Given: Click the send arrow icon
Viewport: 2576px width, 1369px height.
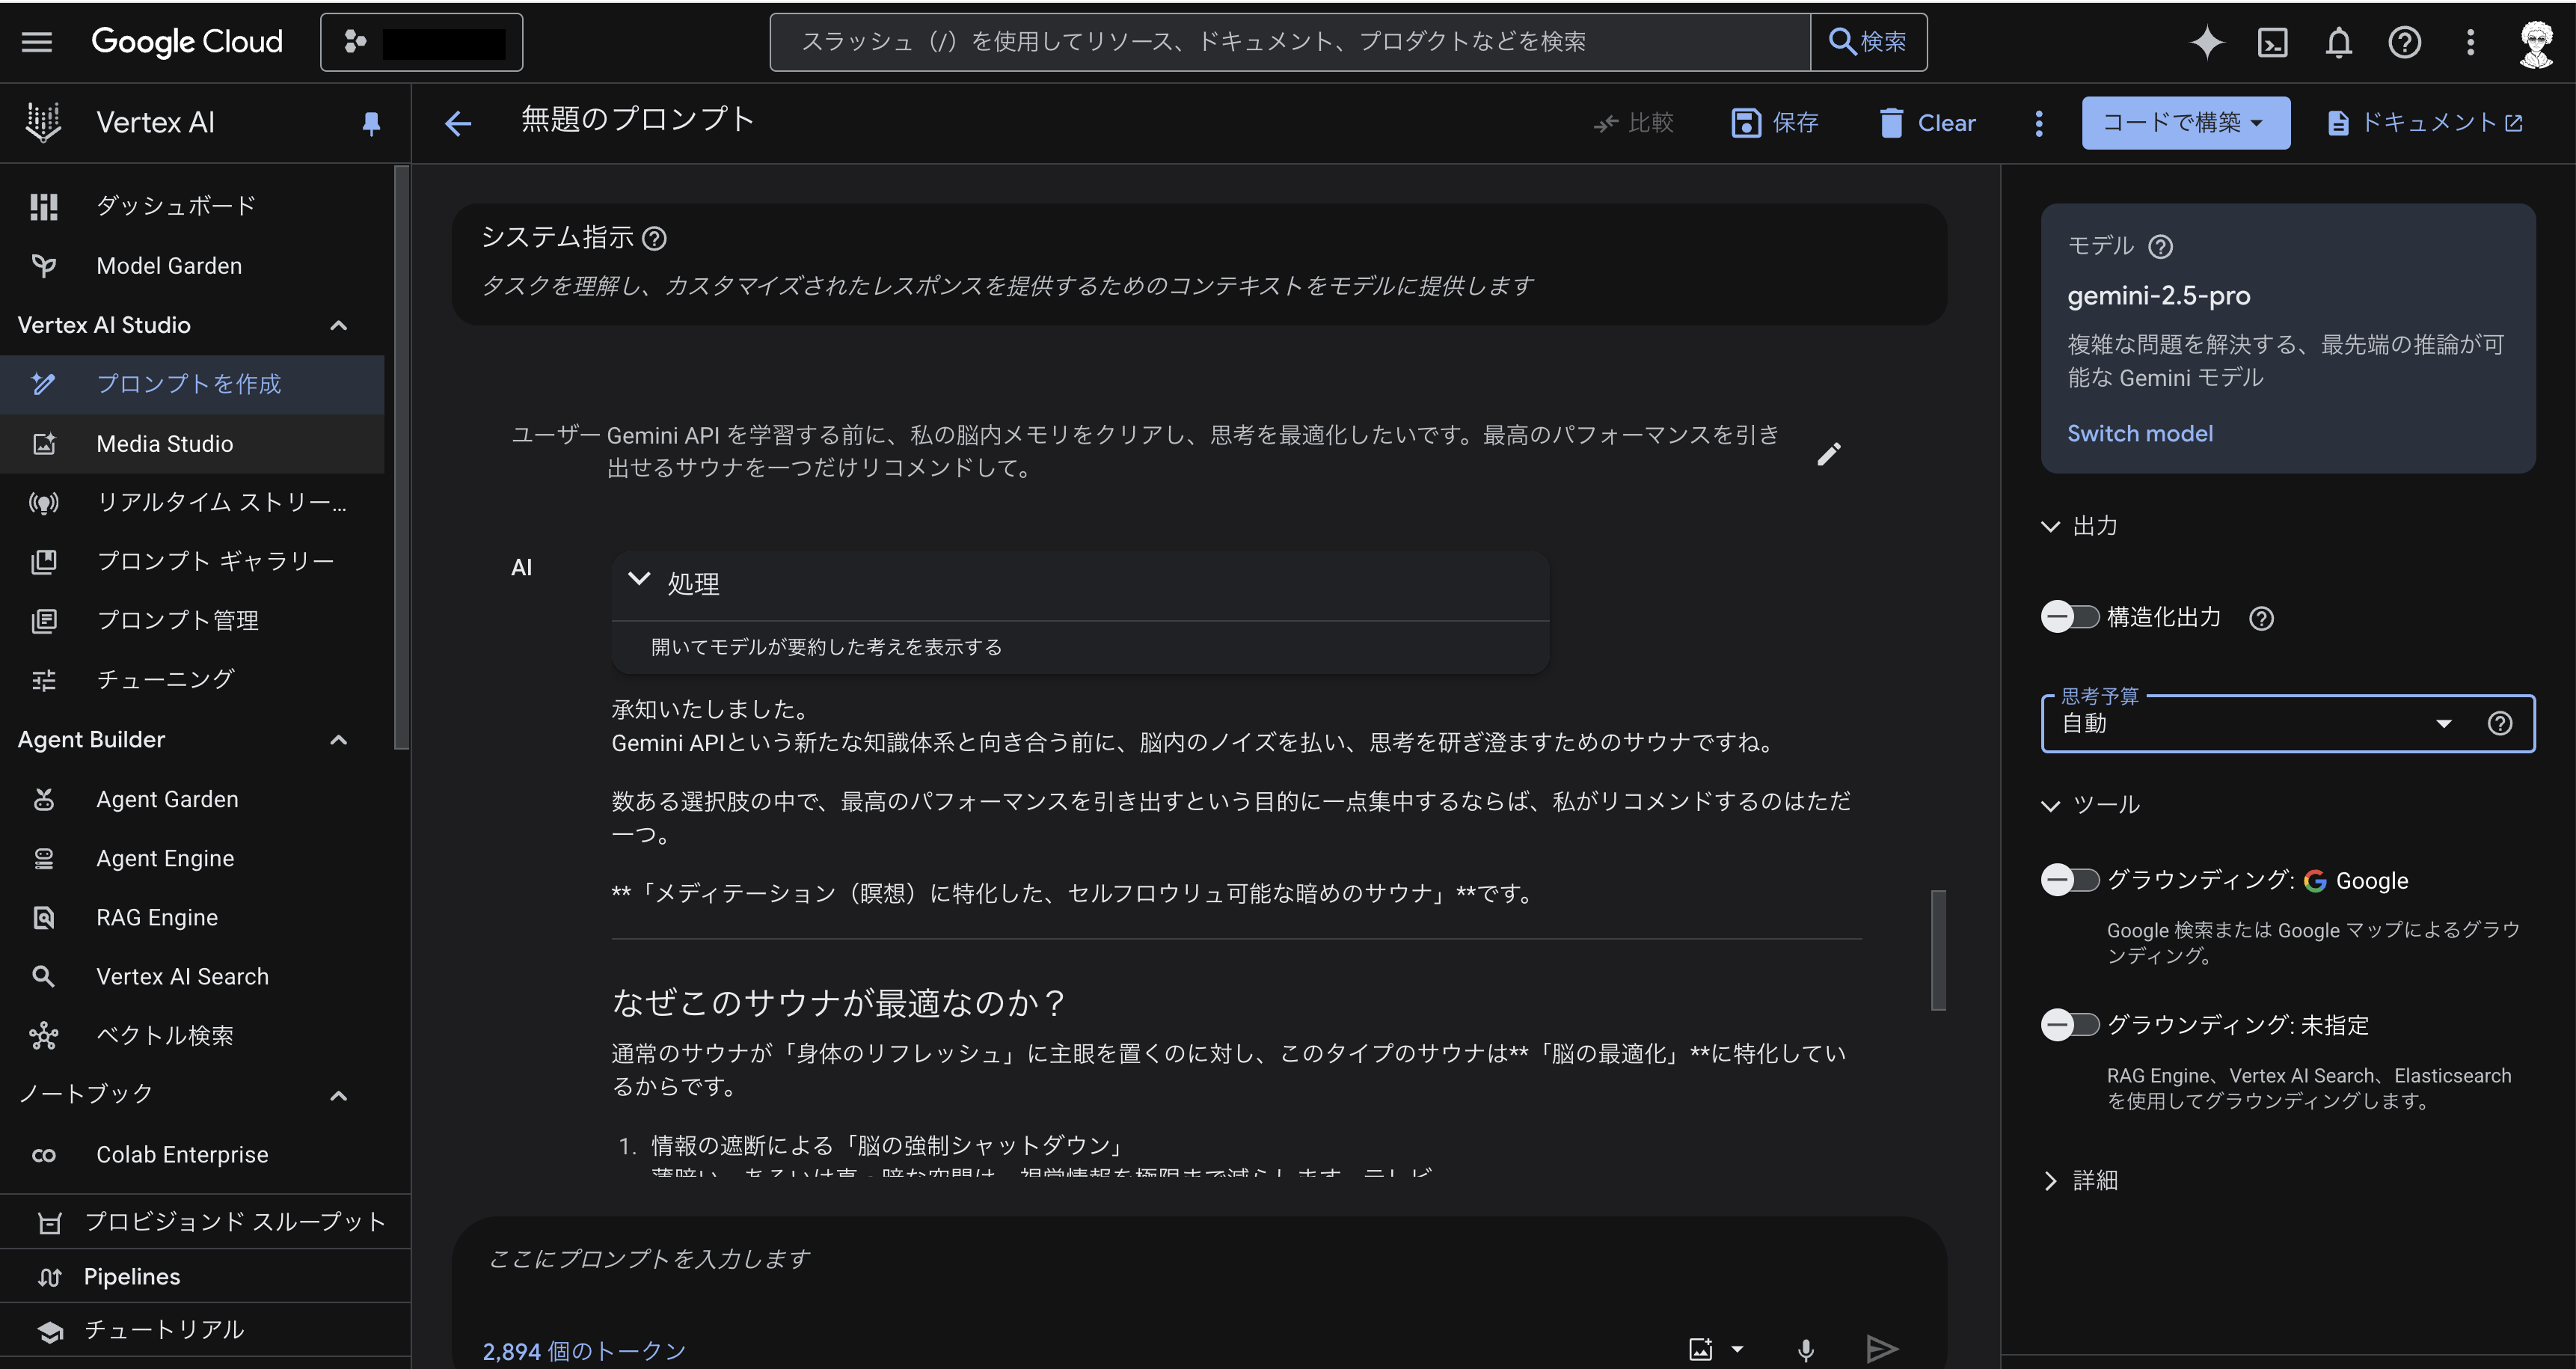Looking at the screenshot, I should pyautogui.click(x=1881, y=1349).
